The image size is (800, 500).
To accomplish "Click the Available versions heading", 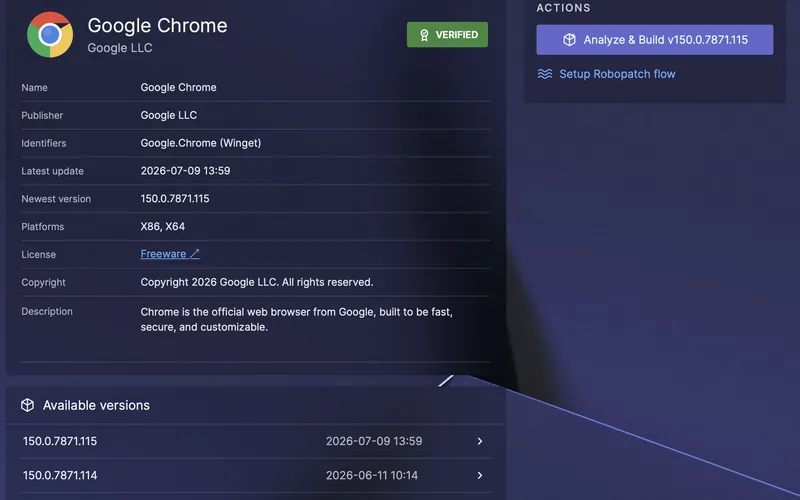I will [96, 405].
